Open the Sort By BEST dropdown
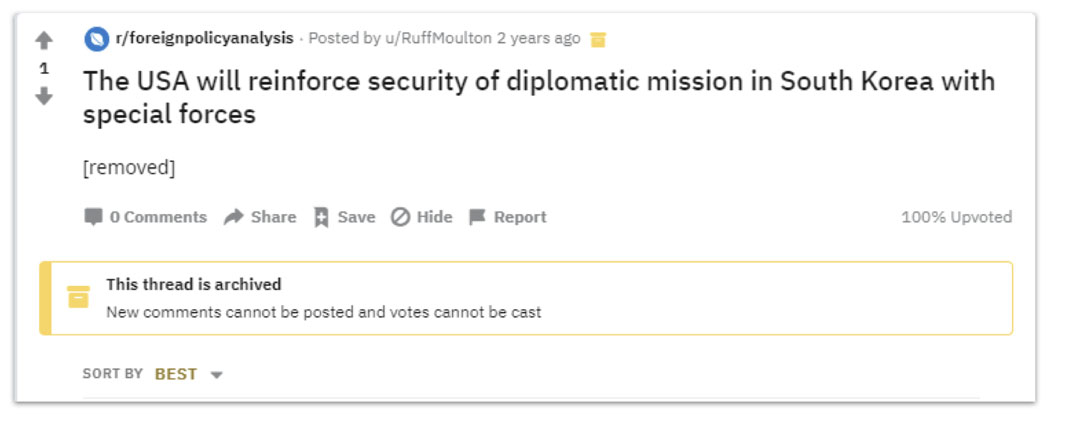1070x424 pixels. tap(176, 374)
